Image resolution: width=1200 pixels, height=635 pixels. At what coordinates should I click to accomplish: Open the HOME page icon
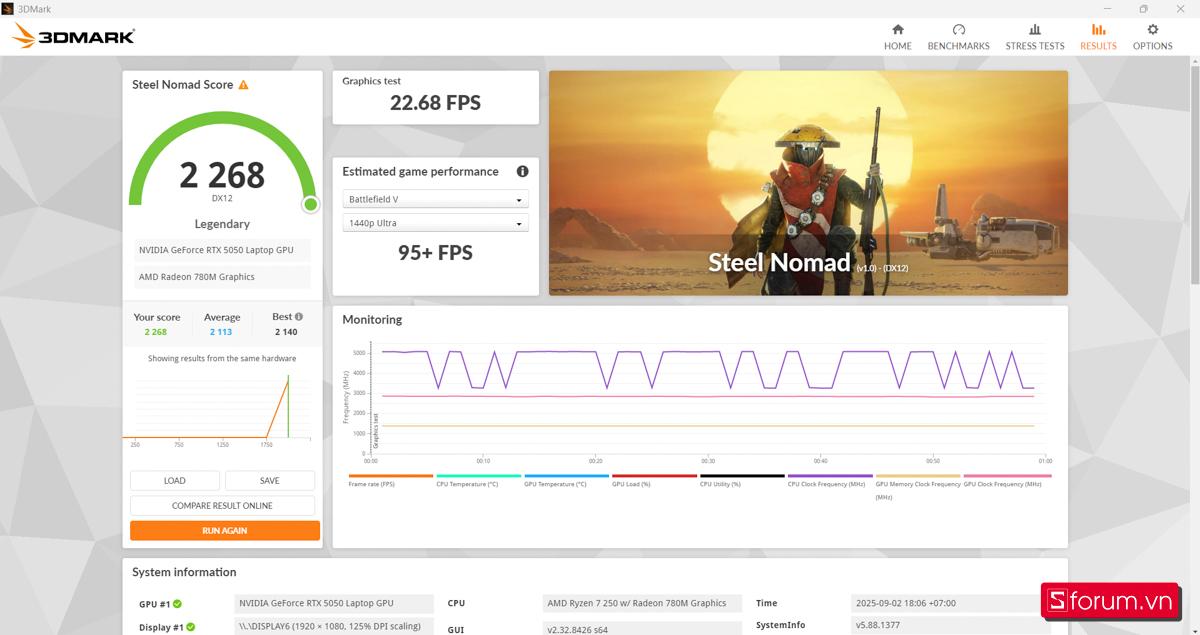[x=897, y=30]
